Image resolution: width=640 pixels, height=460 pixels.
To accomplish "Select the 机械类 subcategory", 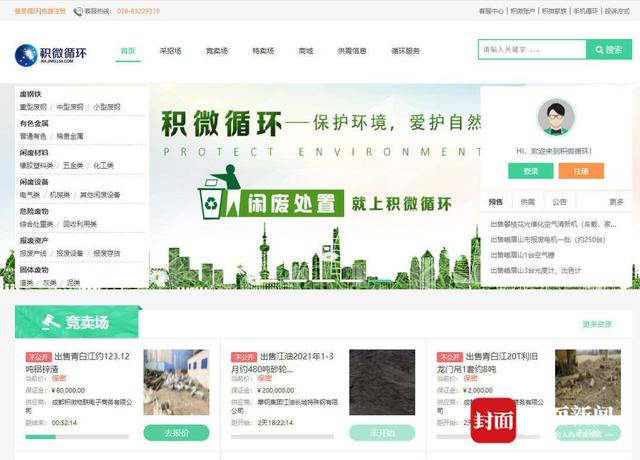I will pyautogui.click(x=60, y=195).
